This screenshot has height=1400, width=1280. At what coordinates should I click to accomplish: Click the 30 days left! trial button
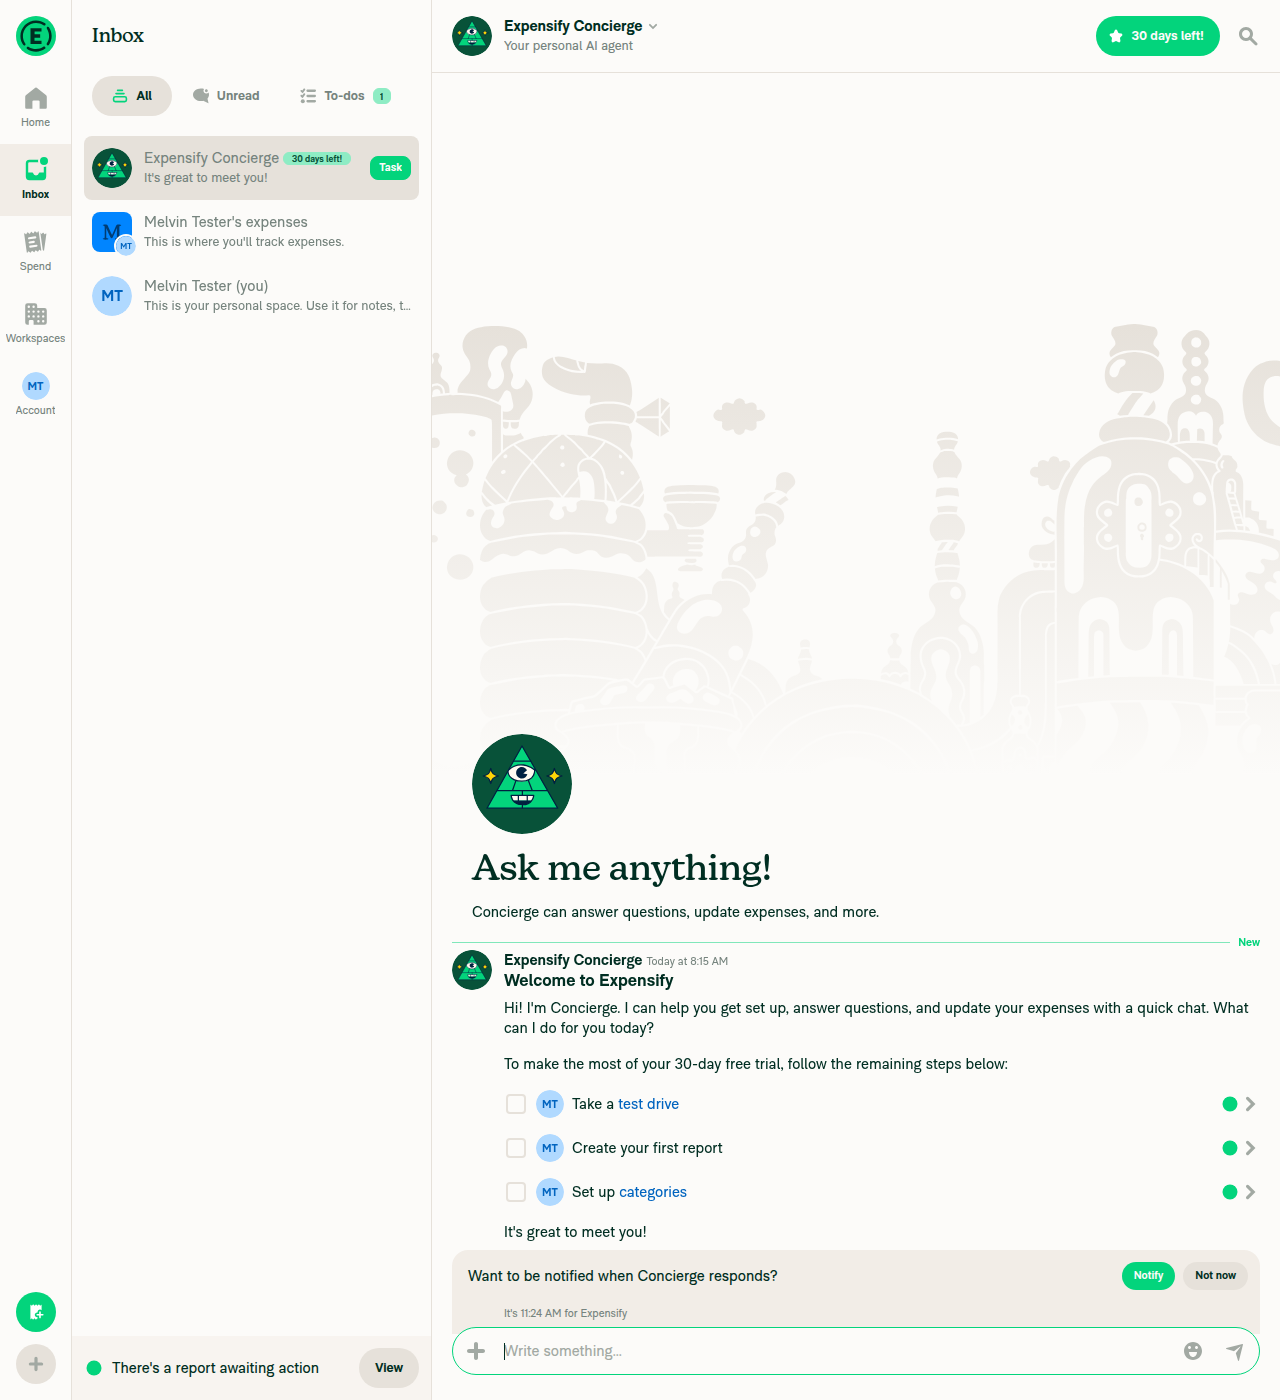(1158, 36)
